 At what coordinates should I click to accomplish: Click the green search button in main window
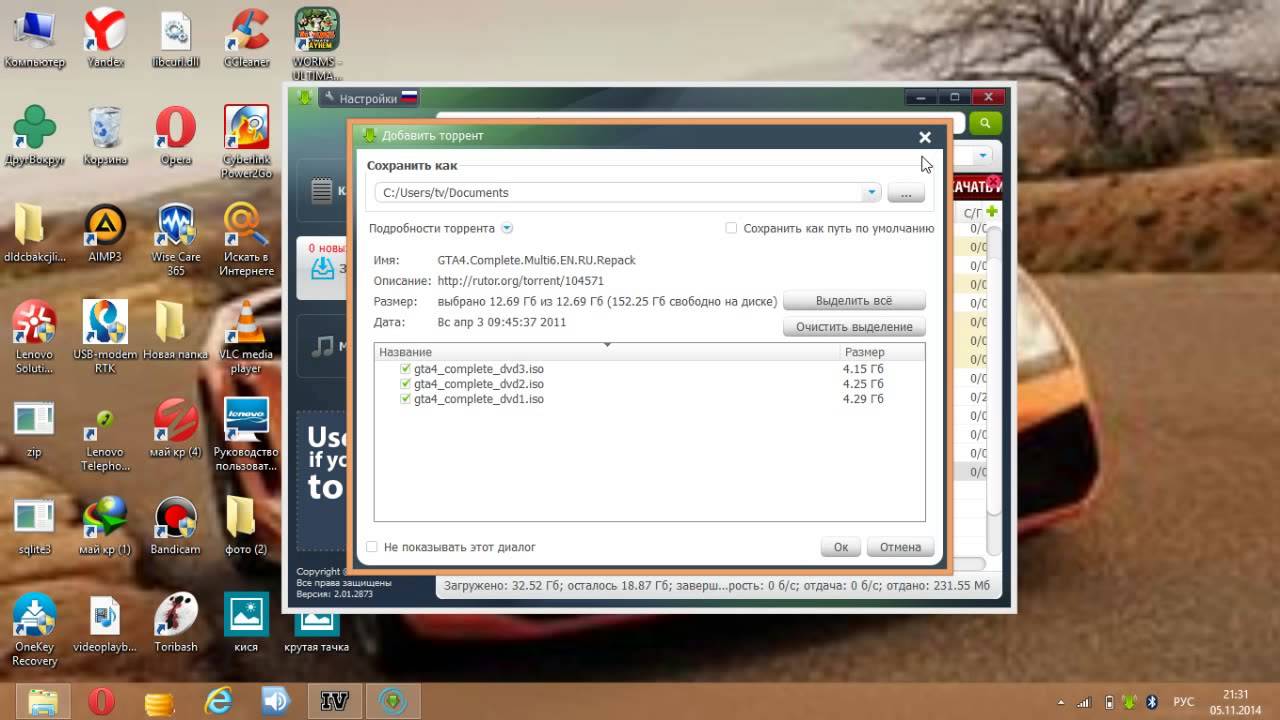tap(985, 122)
